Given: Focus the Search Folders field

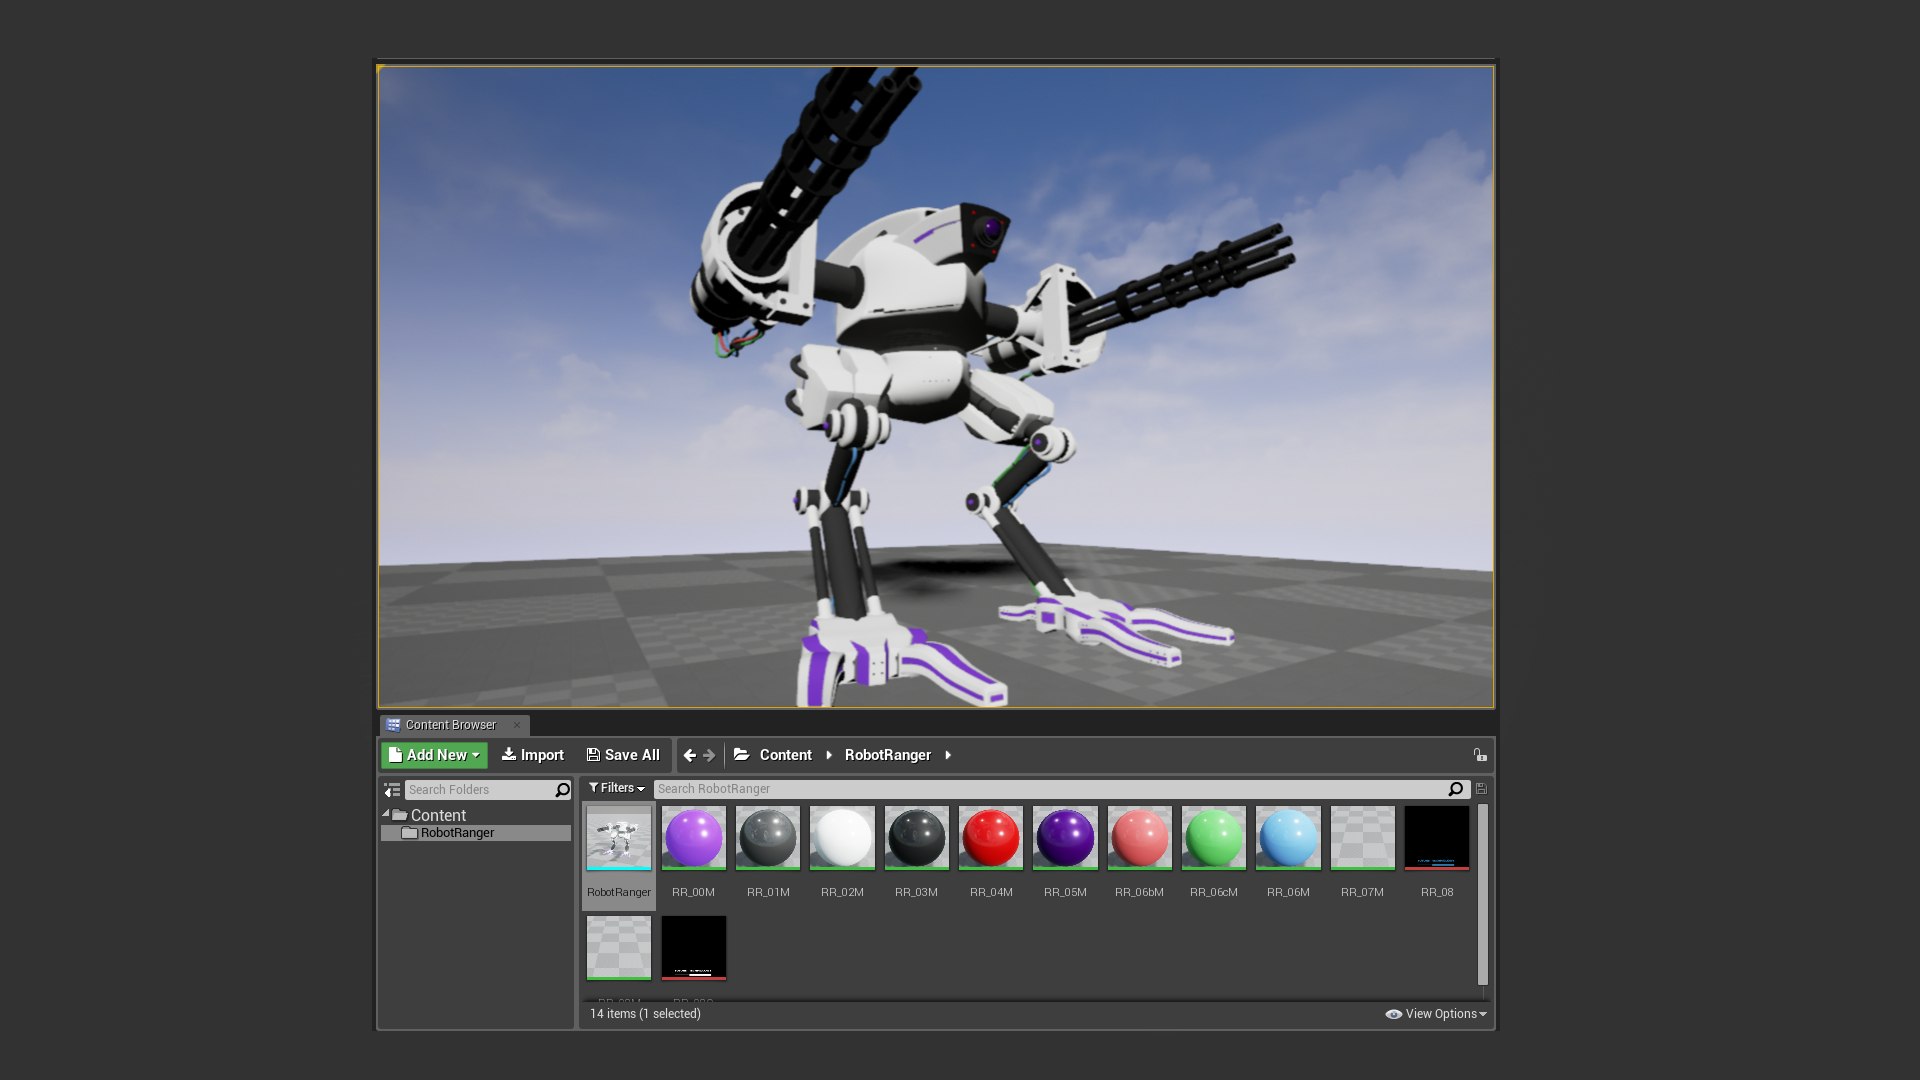Looking at the screenshot, I should [x=480, y=790].
